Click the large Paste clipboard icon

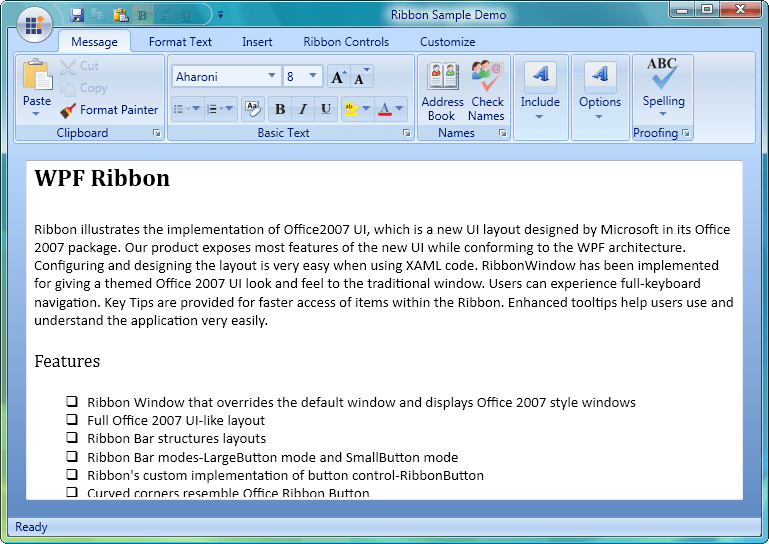coord(37,75)
